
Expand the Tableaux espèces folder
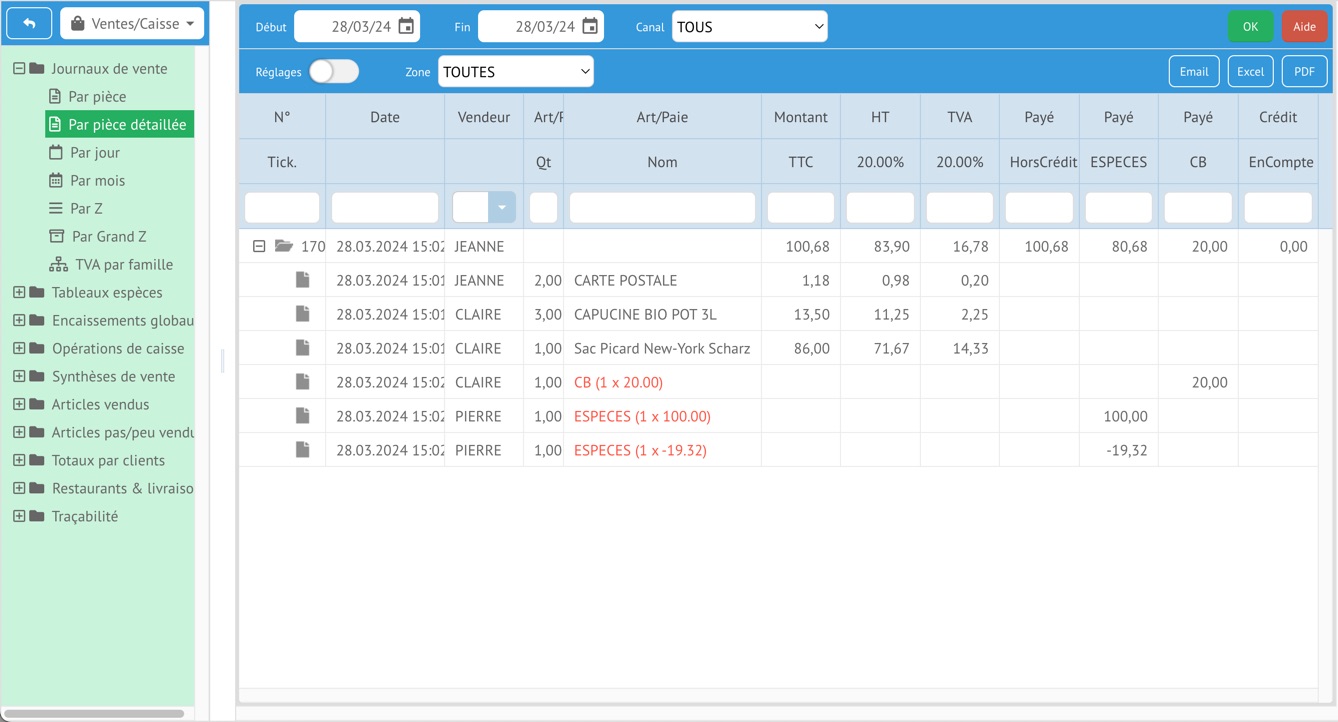[19, 293]
